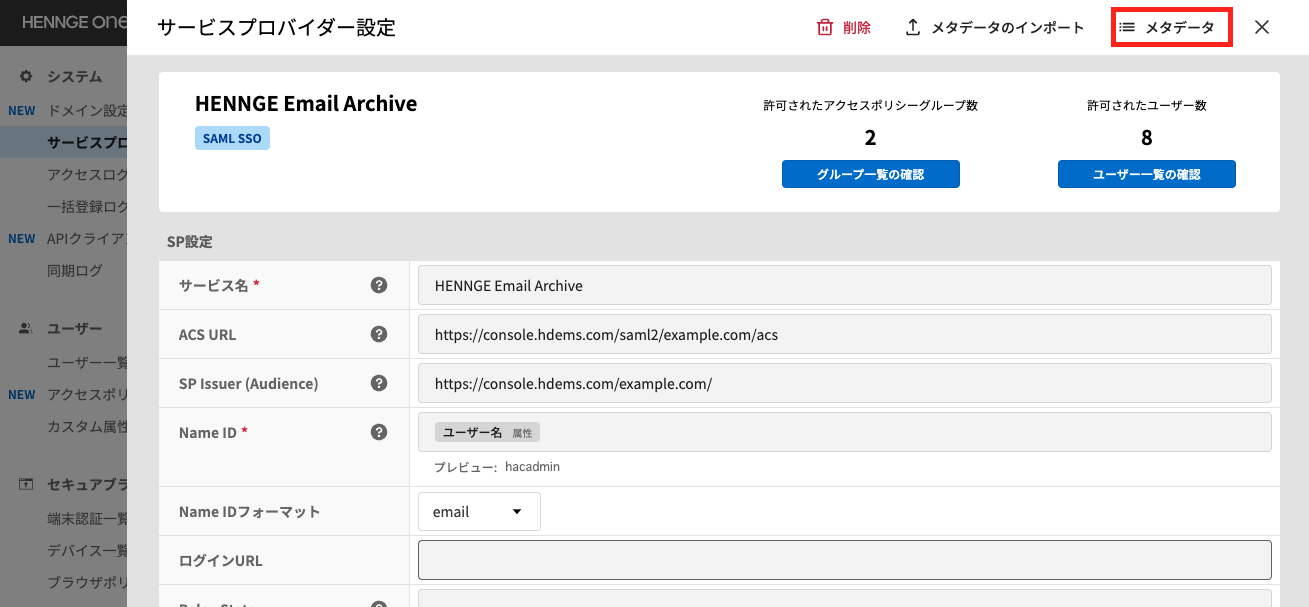The image size is (1309, 607).
Task: Click グループ一覧の確認 button
Action: [871, 174]
